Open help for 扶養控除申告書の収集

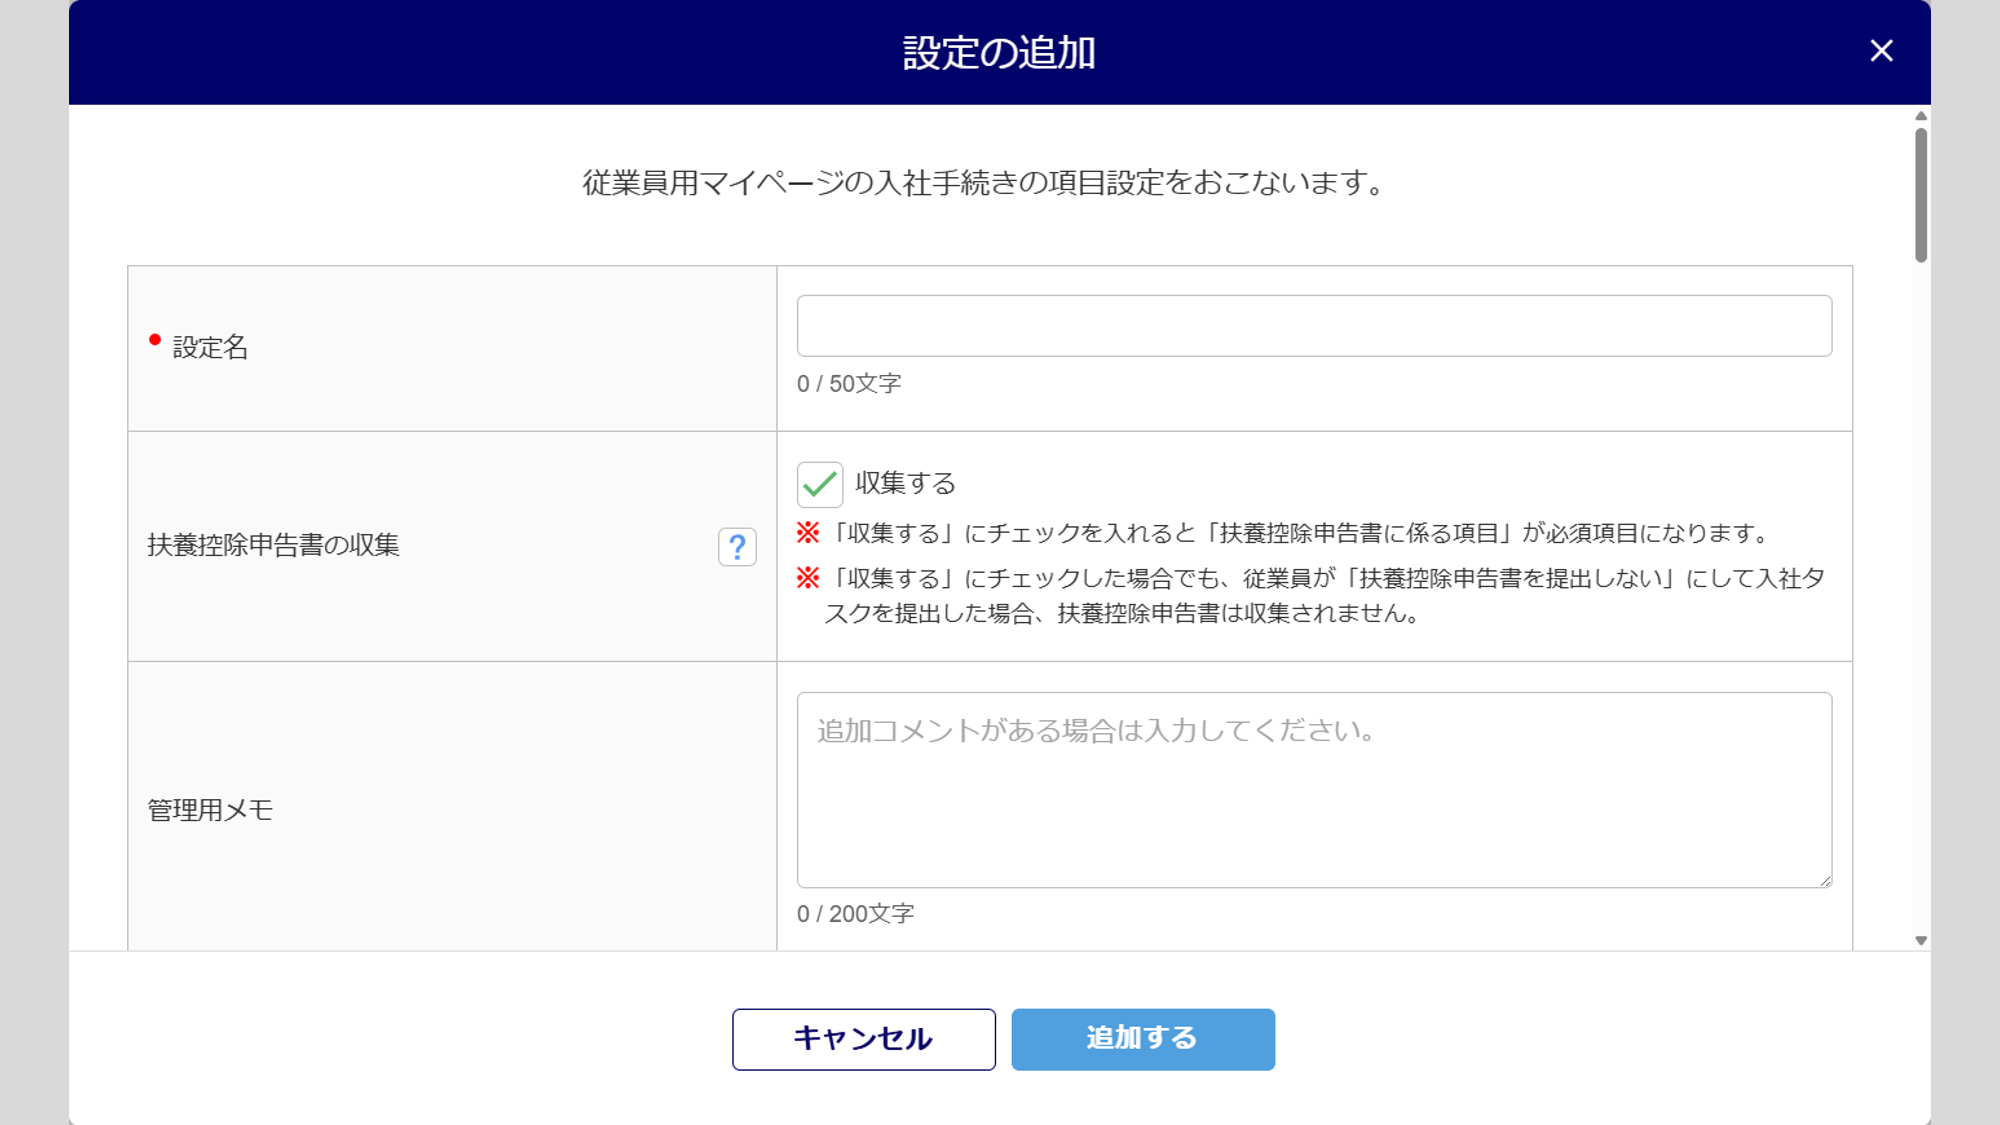(x=737, y=547)
